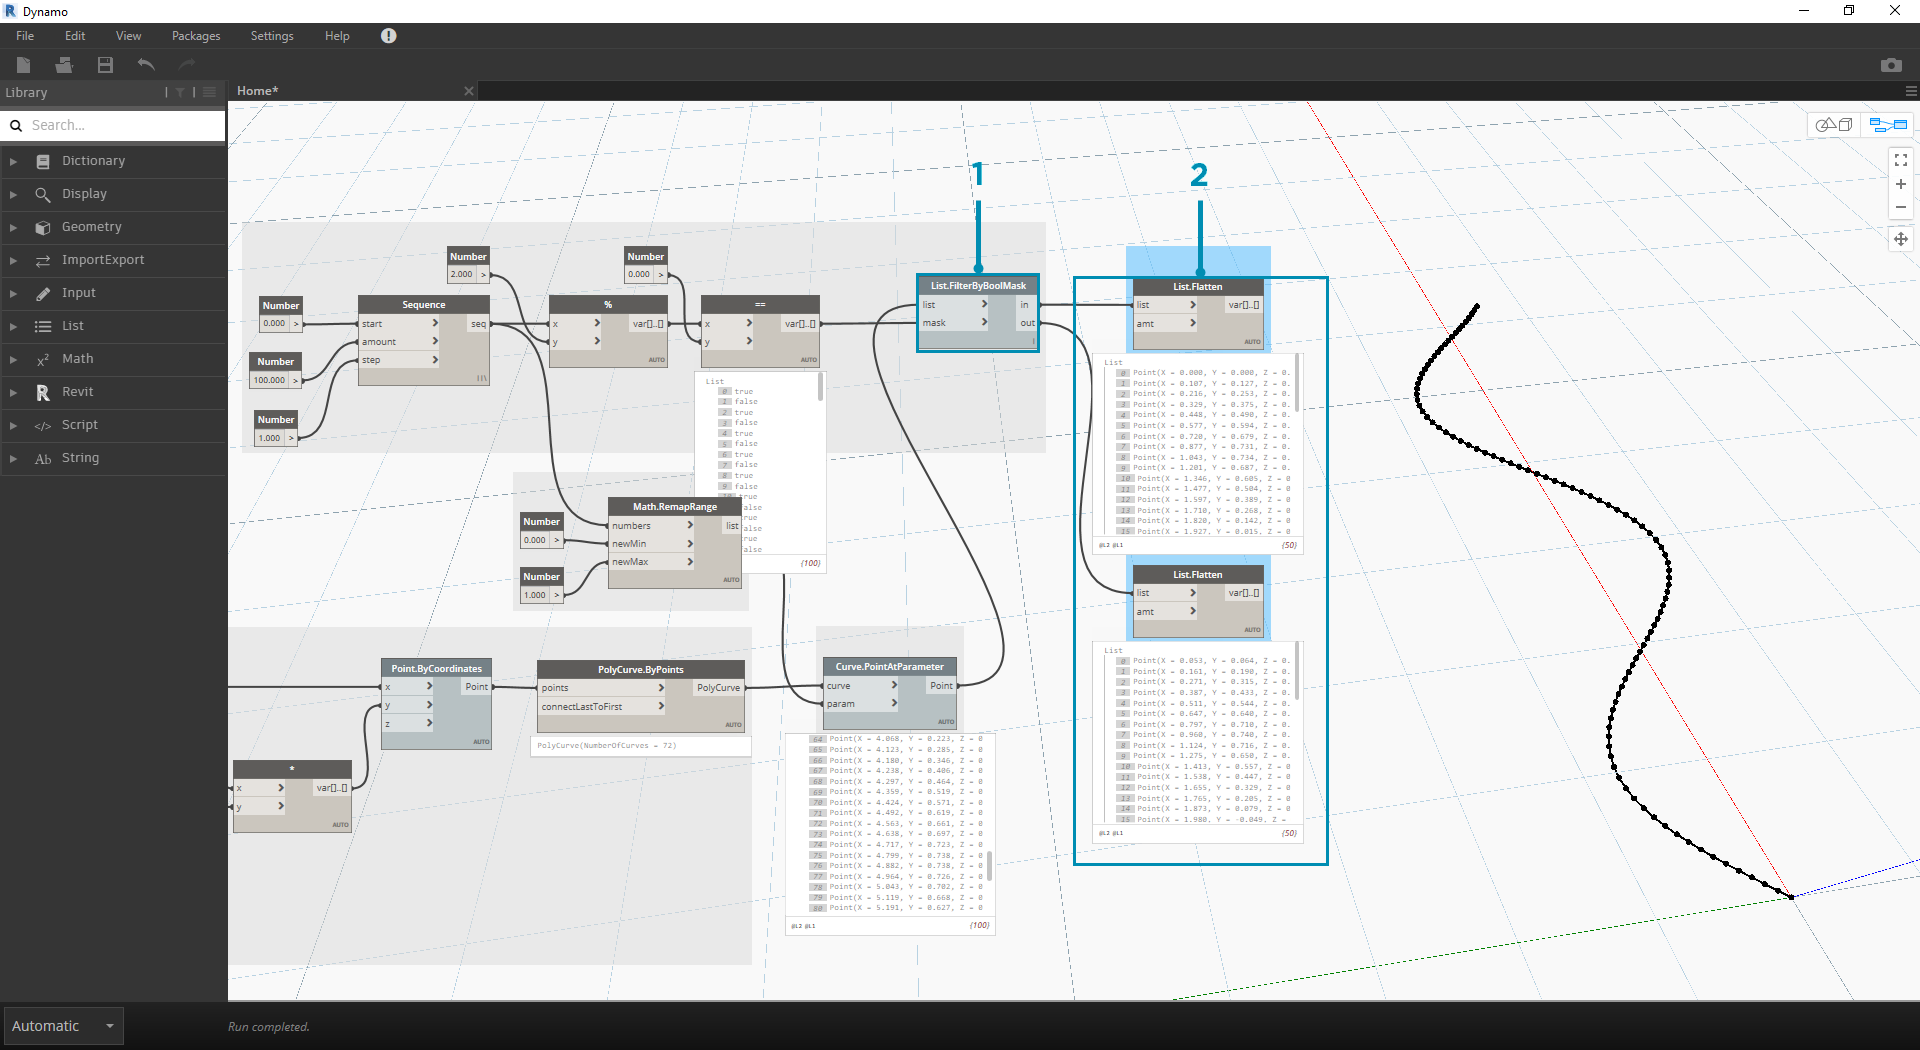This screenshot has height=1050, width=1920.
Task: Click the Undo arrow icon
Action: click(146, 65)
